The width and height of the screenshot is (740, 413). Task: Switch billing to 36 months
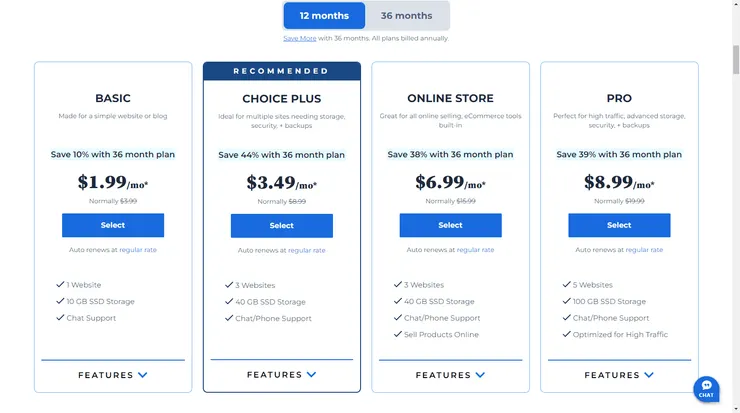[407, 16]
